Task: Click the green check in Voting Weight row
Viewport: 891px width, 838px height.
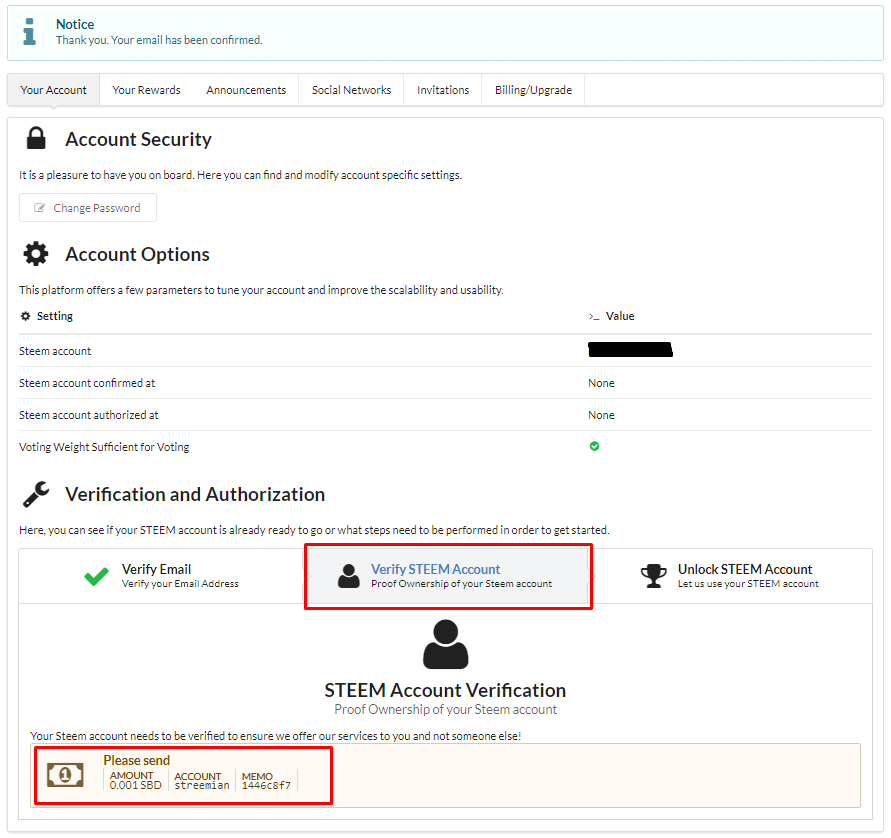Action: pyautogui.click(x=594, y=446)
